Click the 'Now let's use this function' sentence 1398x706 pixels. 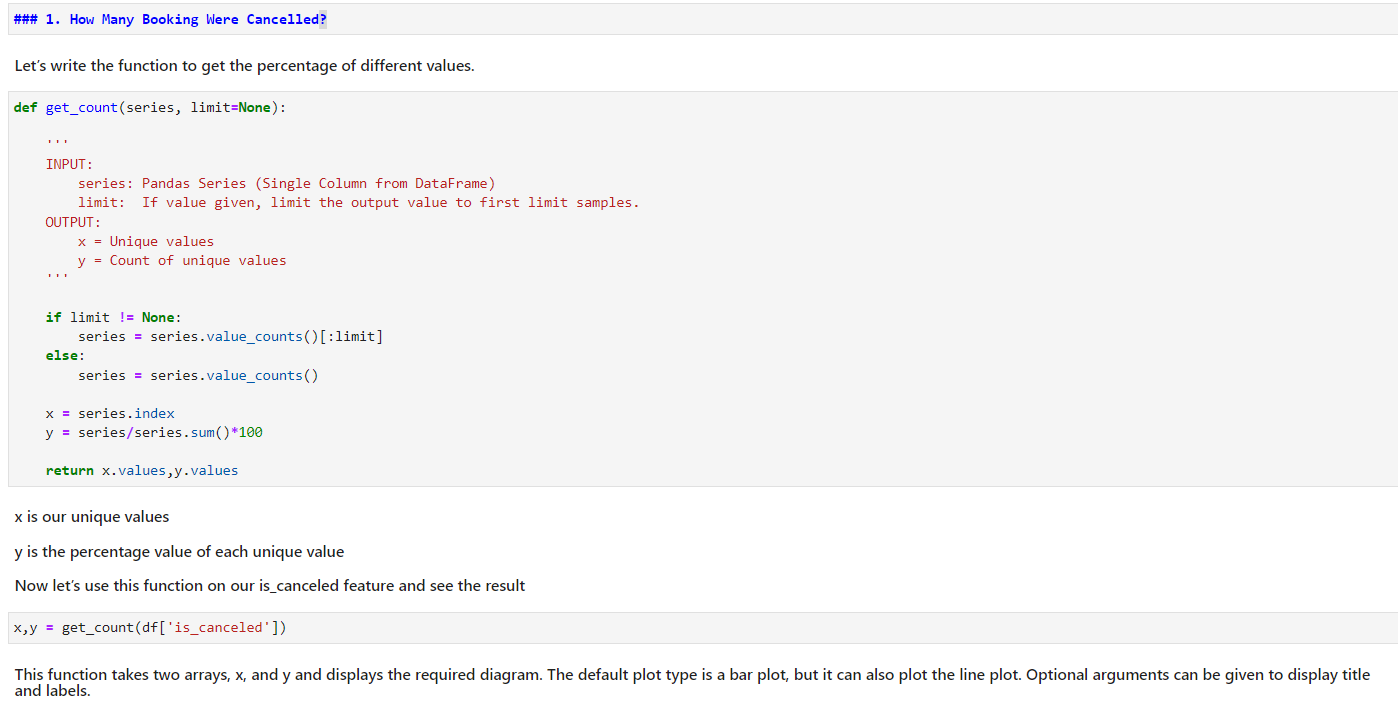pyautogui.click(x=270, y=586)
